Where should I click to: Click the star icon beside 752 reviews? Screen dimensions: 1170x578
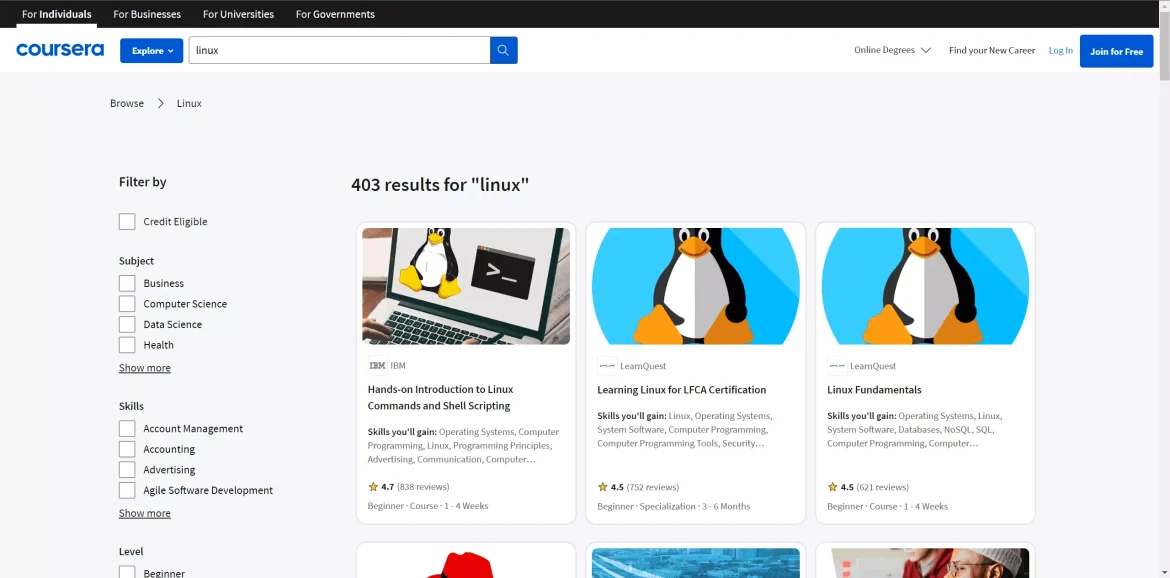[603, 486]
